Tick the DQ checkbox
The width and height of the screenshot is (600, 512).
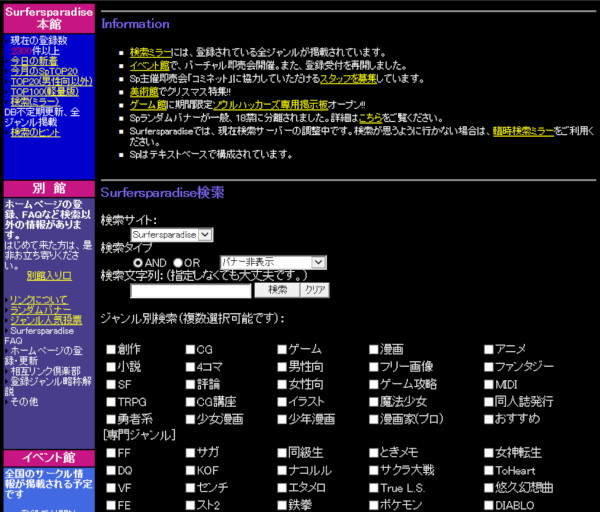click(111, 470)
